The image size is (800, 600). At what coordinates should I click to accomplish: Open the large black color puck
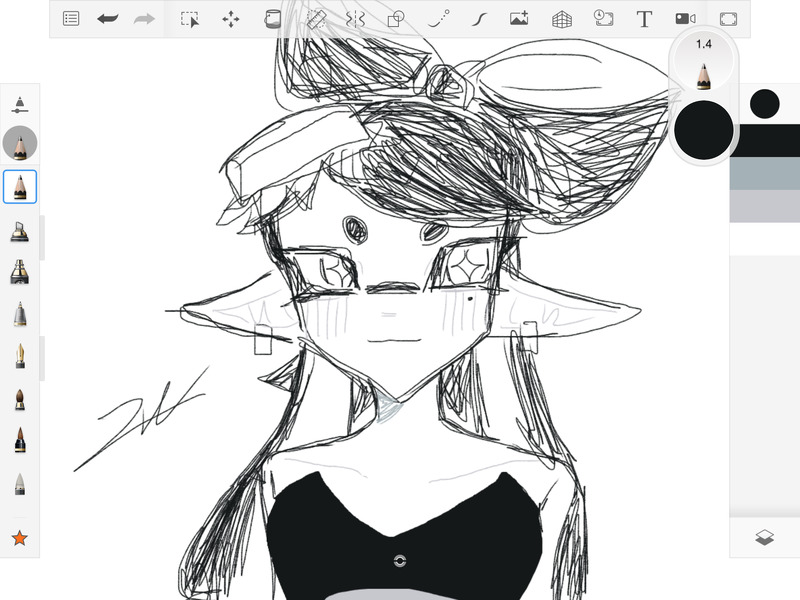tap(704, 130)
